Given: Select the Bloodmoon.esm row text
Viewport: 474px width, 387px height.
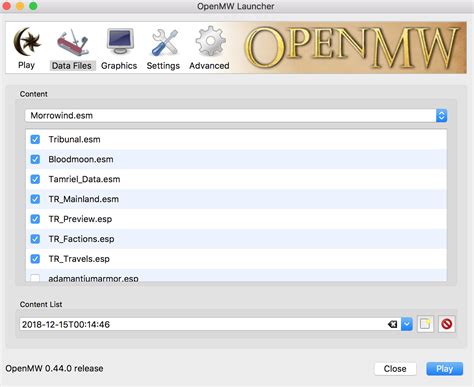Looking at the screenshot, I should point(81,159).
